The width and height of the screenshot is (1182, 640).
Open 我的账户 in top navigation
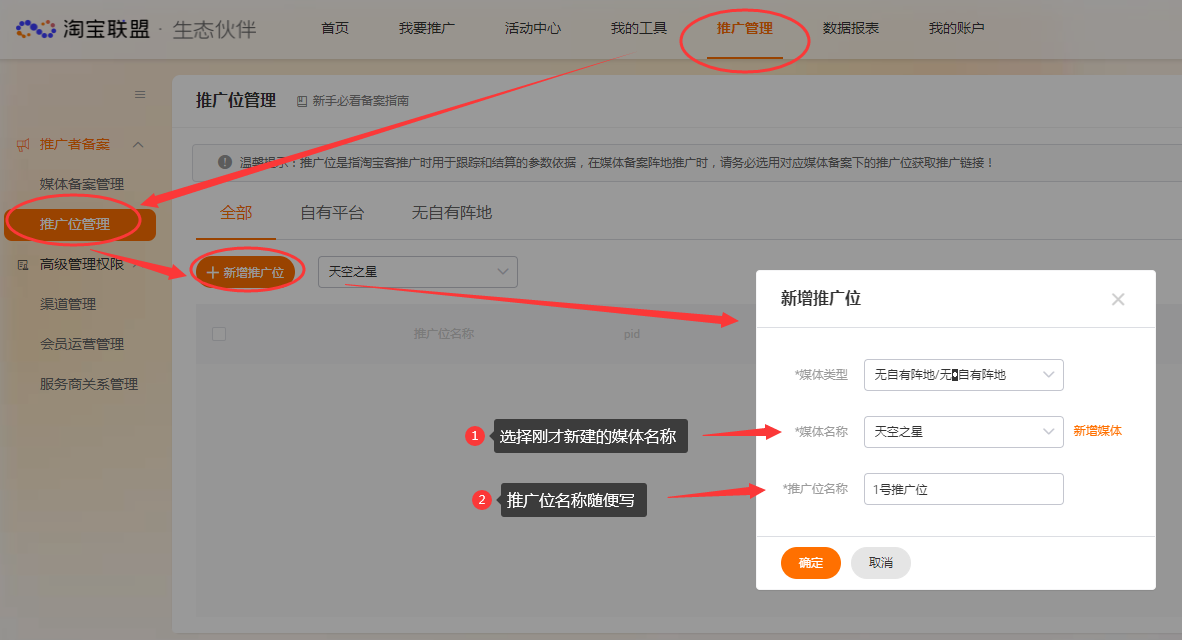(x=957, y=29)
